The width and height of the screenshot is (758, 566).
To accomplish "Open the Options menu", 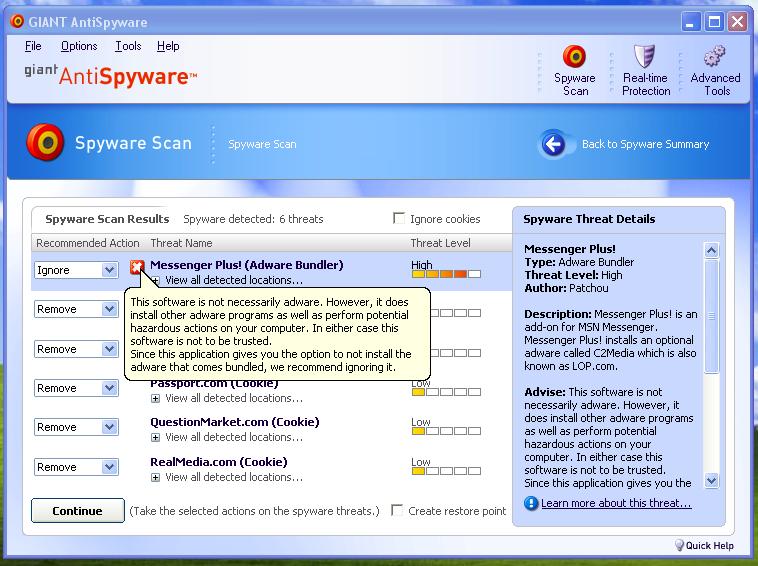I will (79, 46).
